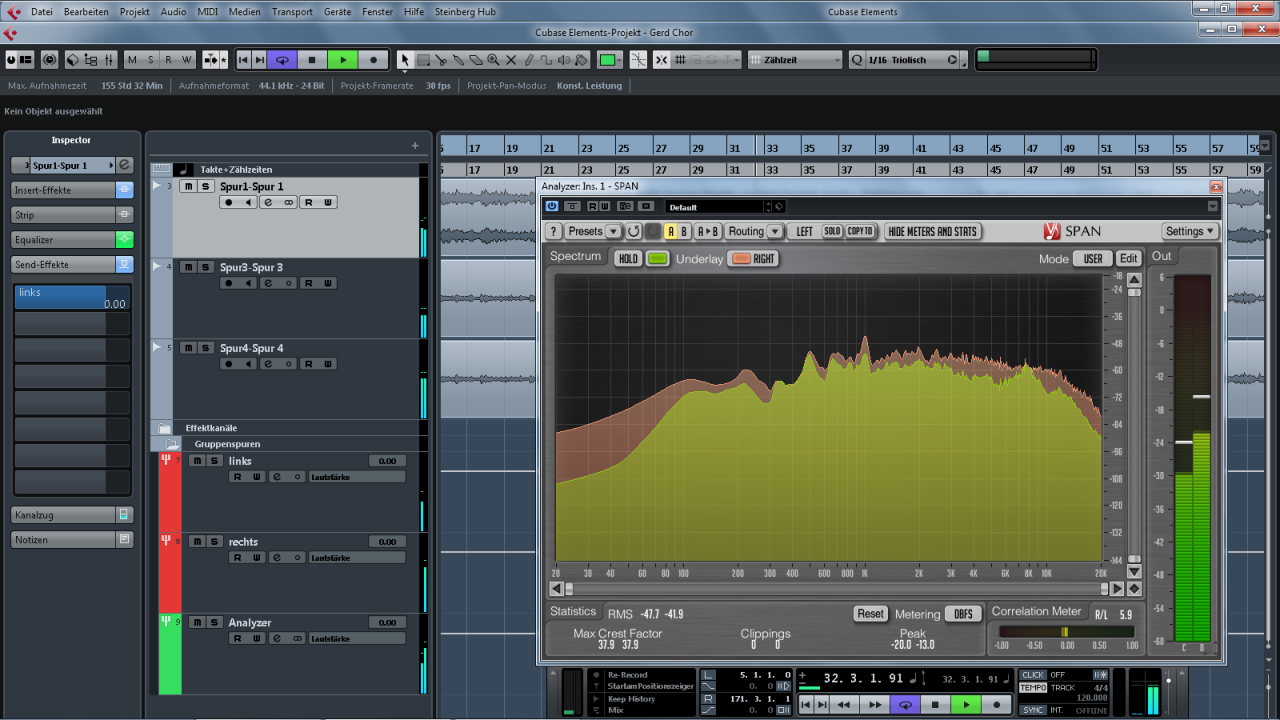Screen dimensions: 1280x720
Task: Open the MIDI menu
Action: pos(208,12)
